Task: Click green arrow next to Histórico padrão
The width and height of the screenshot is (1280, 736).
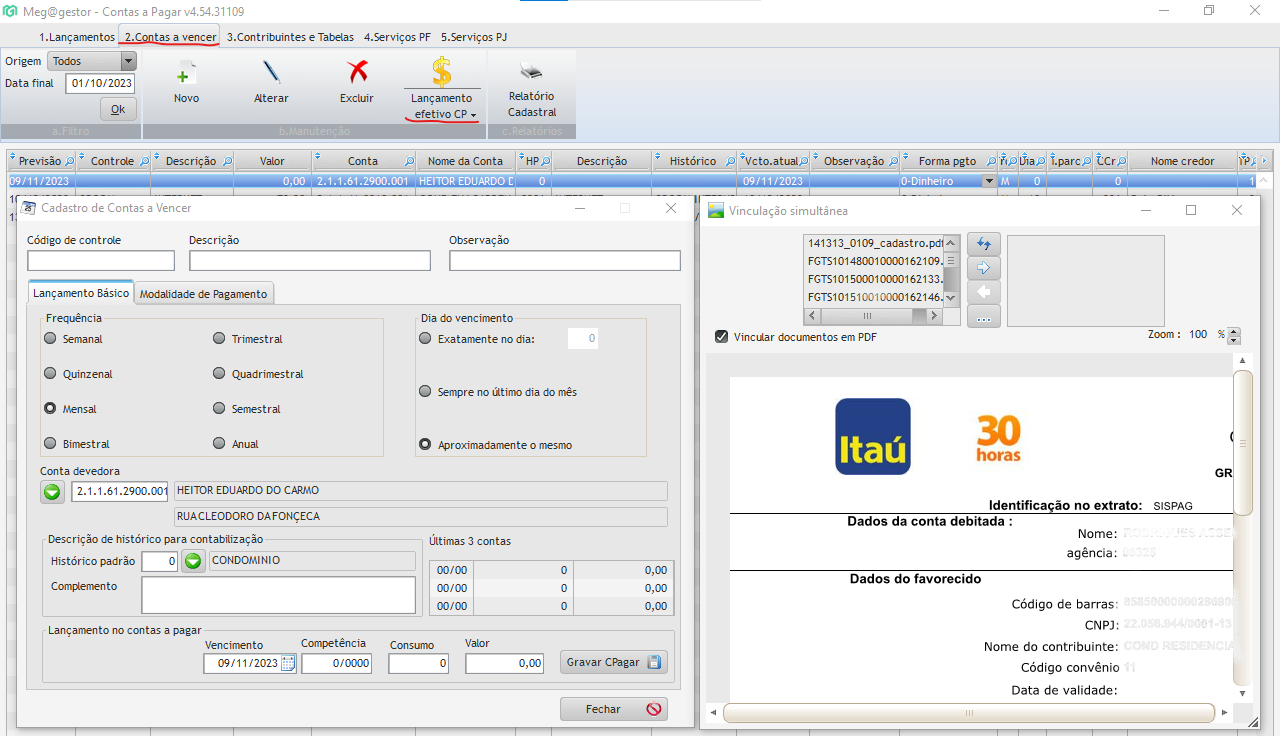Action: [193, 561]
